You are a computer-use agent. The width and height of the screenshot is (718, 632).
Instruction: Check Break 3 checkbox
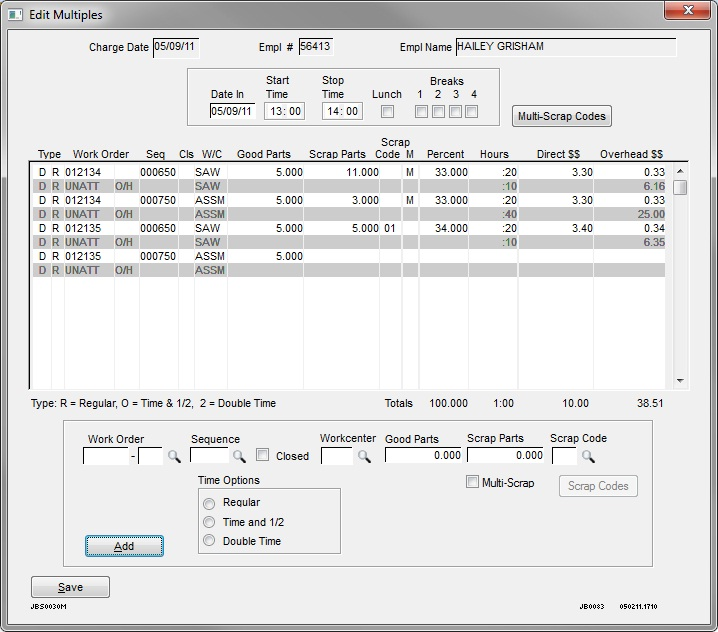[x=455, y=111]
